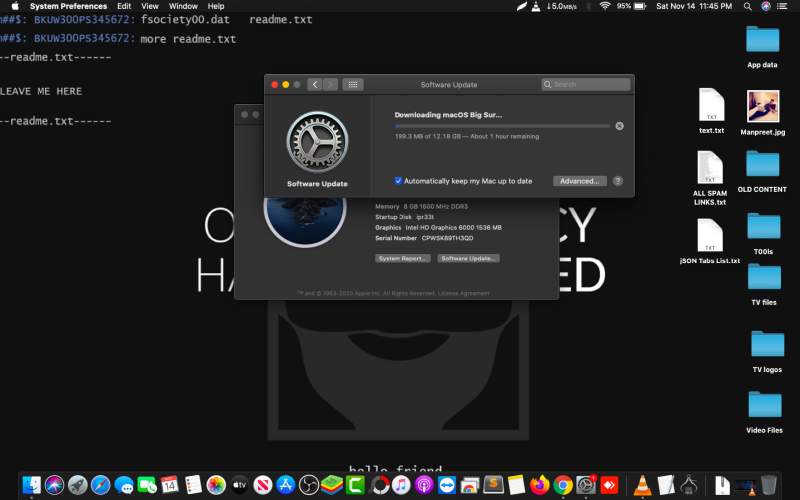This screenshot has width=800, height=500.
Task: Open App Store in the dock
Action: click(x=285, y=485)
